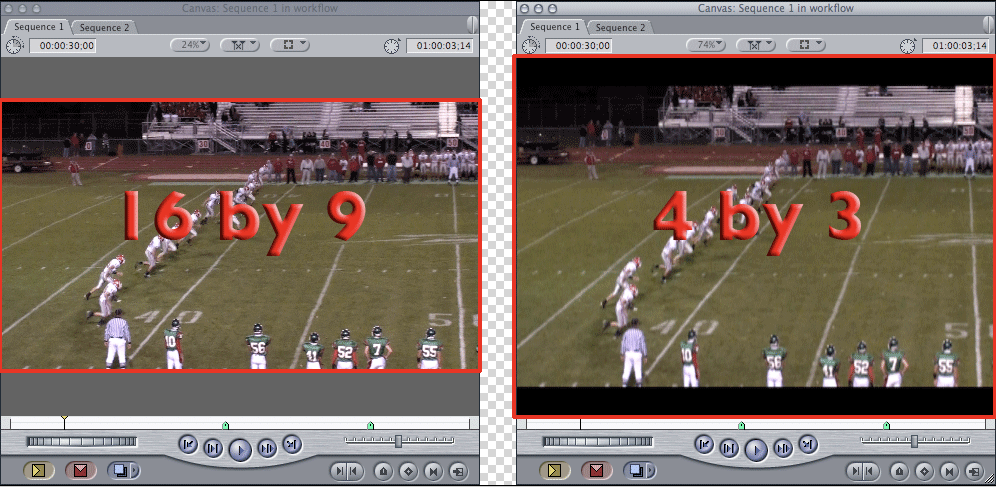Click the jog wheel control in left canvas
Screen dimensions: 996x487
[x=82, y=441]
